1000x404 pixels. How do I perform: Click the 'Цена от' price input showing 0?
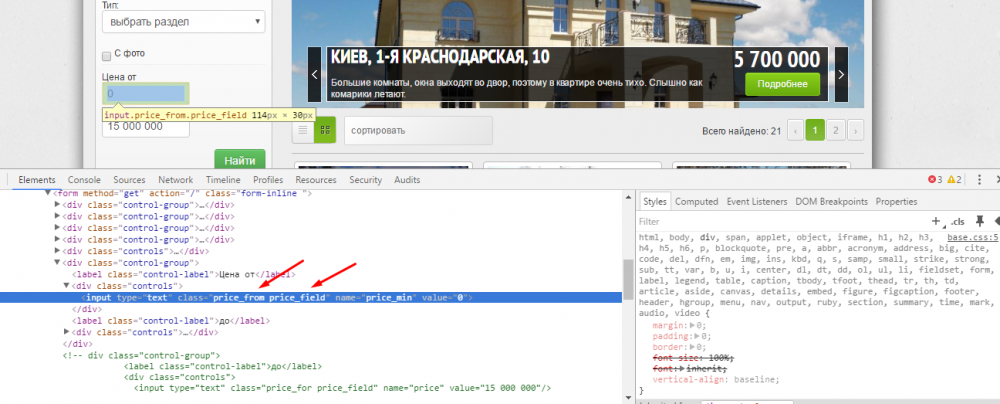146,94
